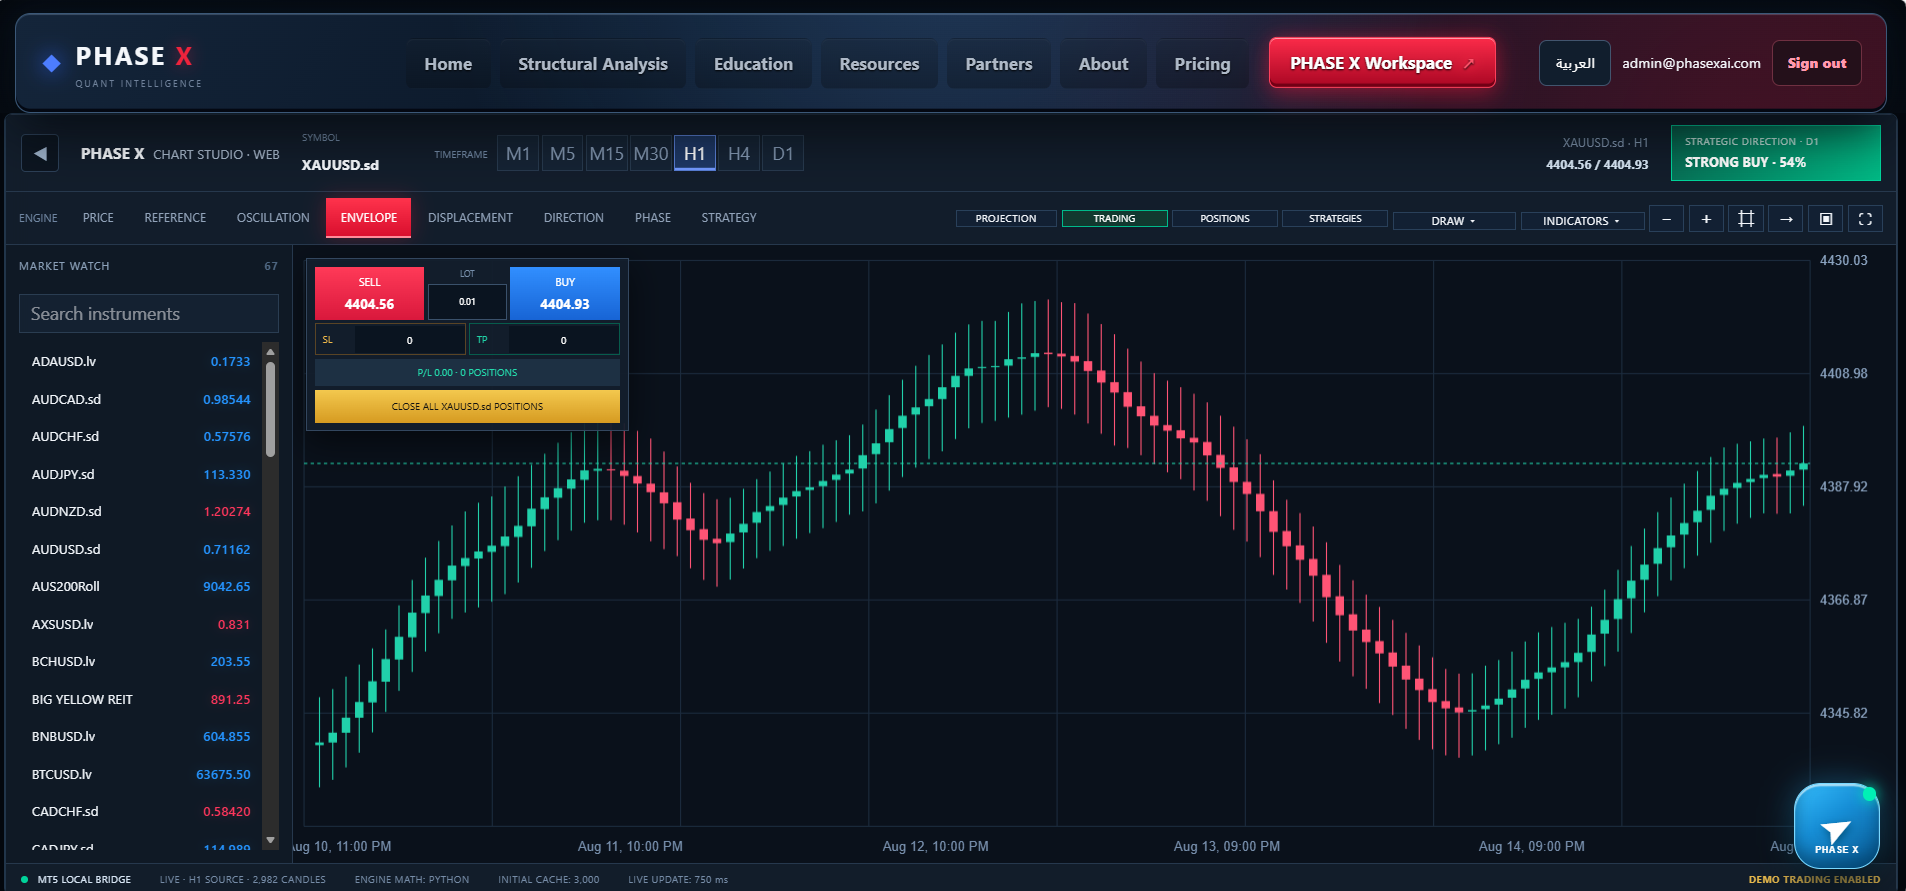Select AUDJPY.sd in market watch
This screenshot has width=1906, height=891.
click(x=141, y=474)
